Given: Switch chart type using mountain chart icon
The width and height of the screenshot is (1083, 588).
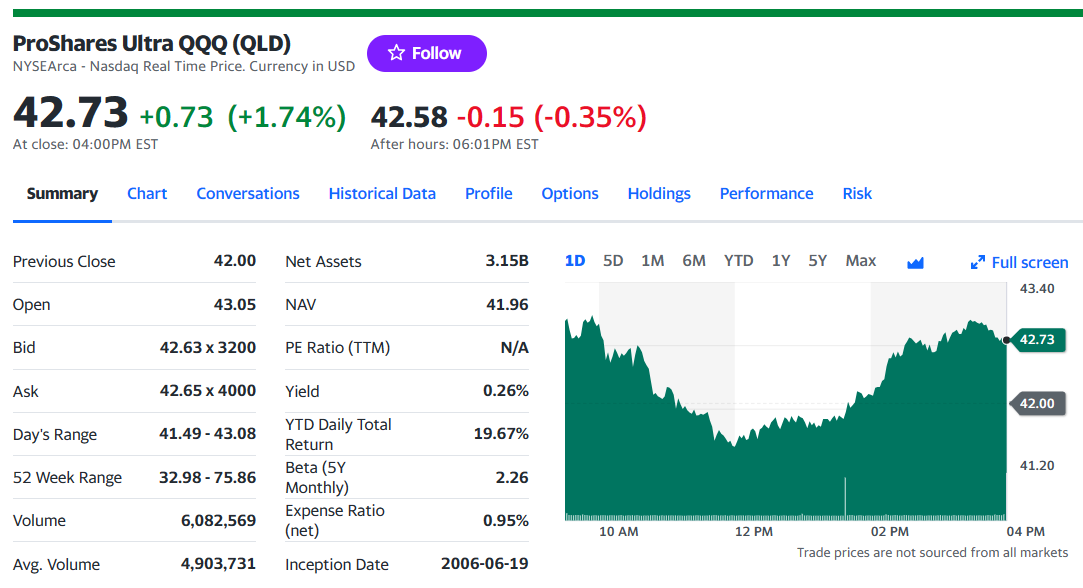Looking at the screenshot, I should tap(915, 263).
